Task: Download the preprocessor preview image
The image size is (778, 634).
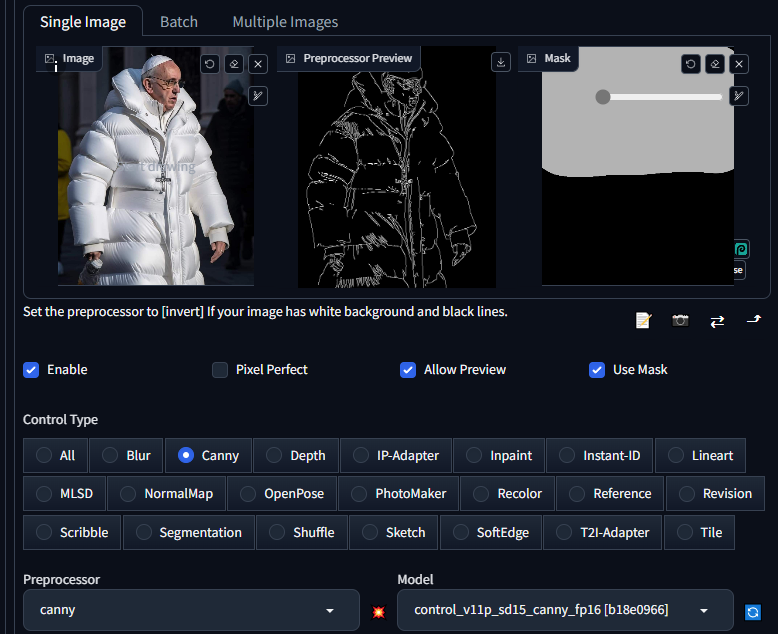Action: coord(501,62)
